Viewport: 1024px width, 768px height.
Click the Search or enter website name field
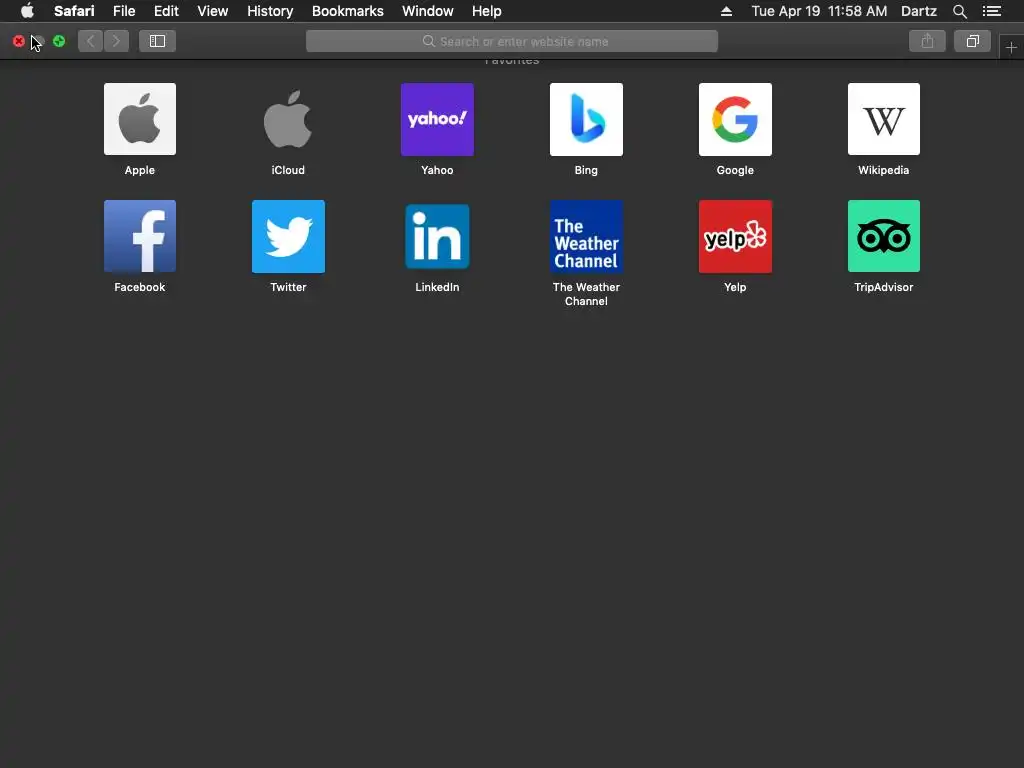click(x=512, y=41)
